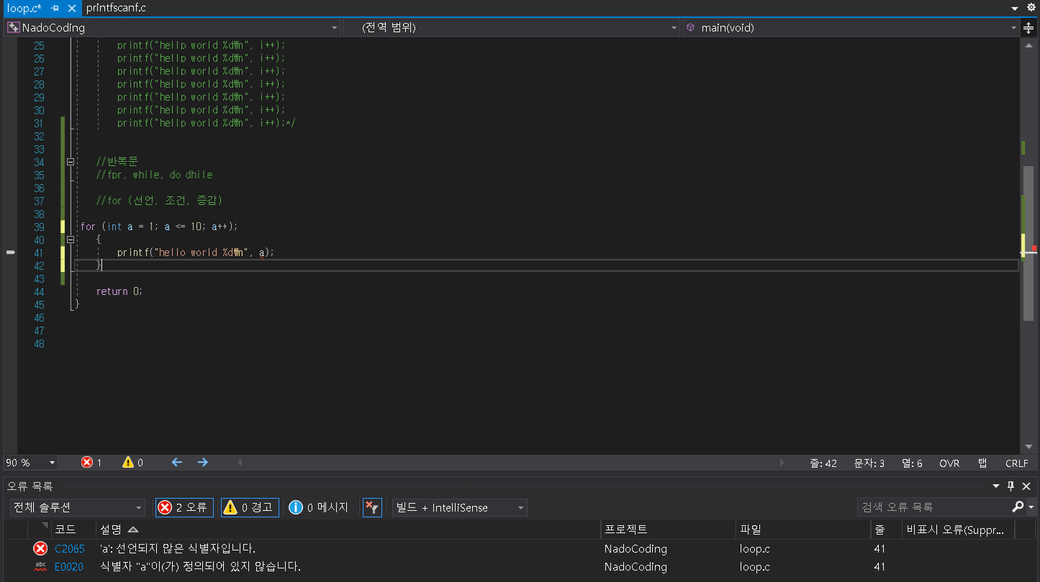Toggle the '2 오류' errors filter

tap(184, 507)
